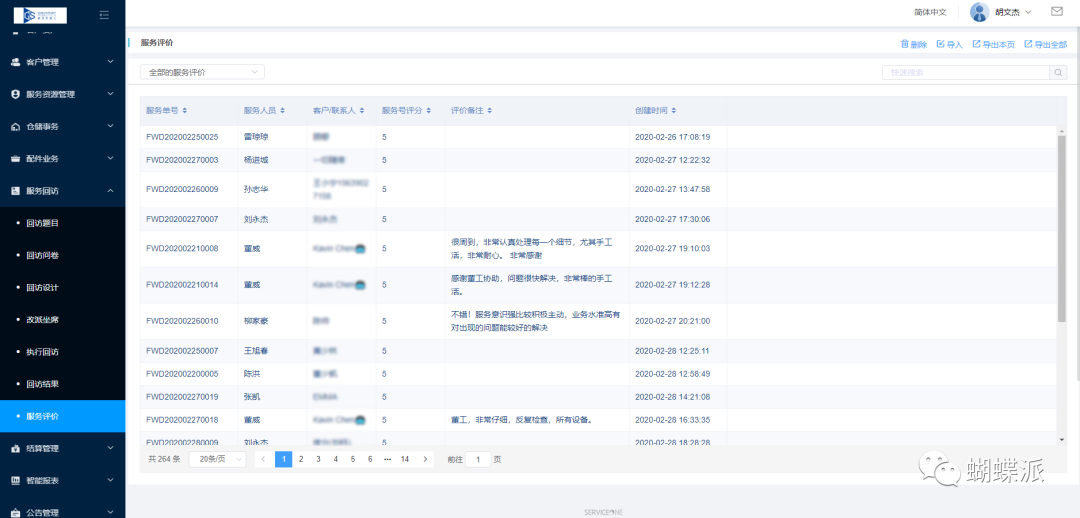
Task: Click the vertical table scrollbar
Action: (1061, 230)
